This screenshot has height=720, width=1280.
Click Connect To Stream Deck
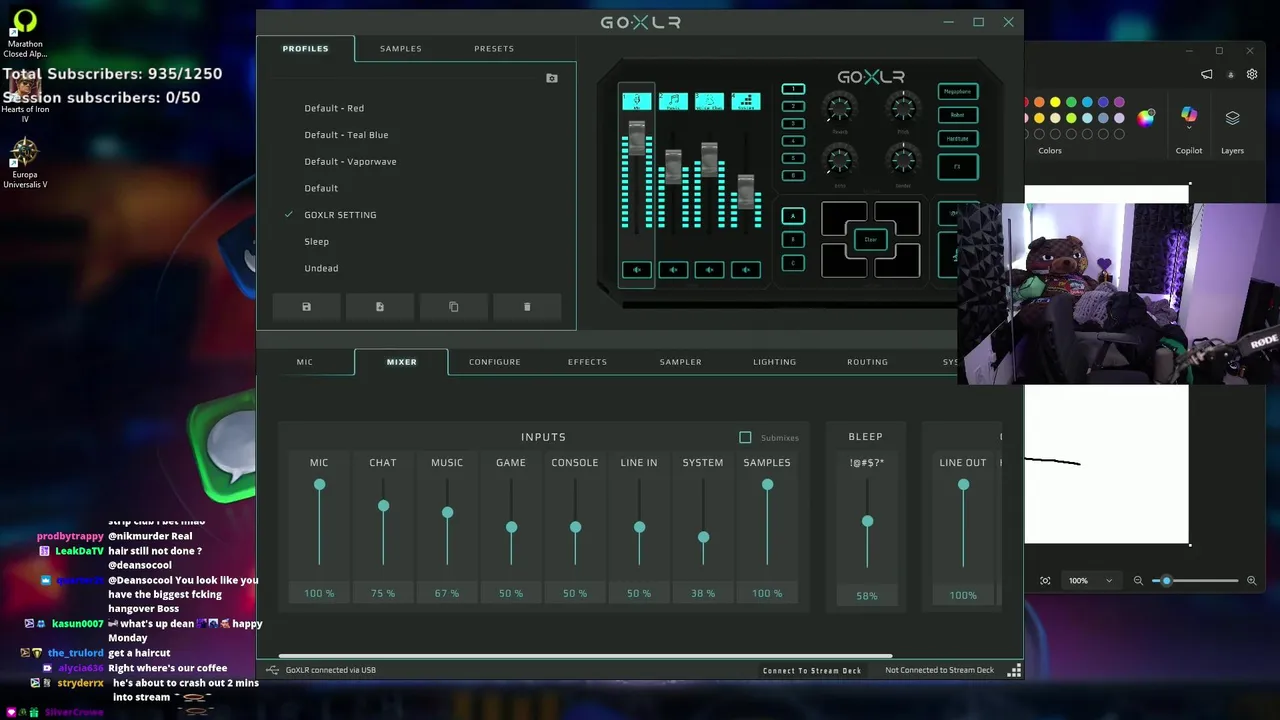(812, 670)
